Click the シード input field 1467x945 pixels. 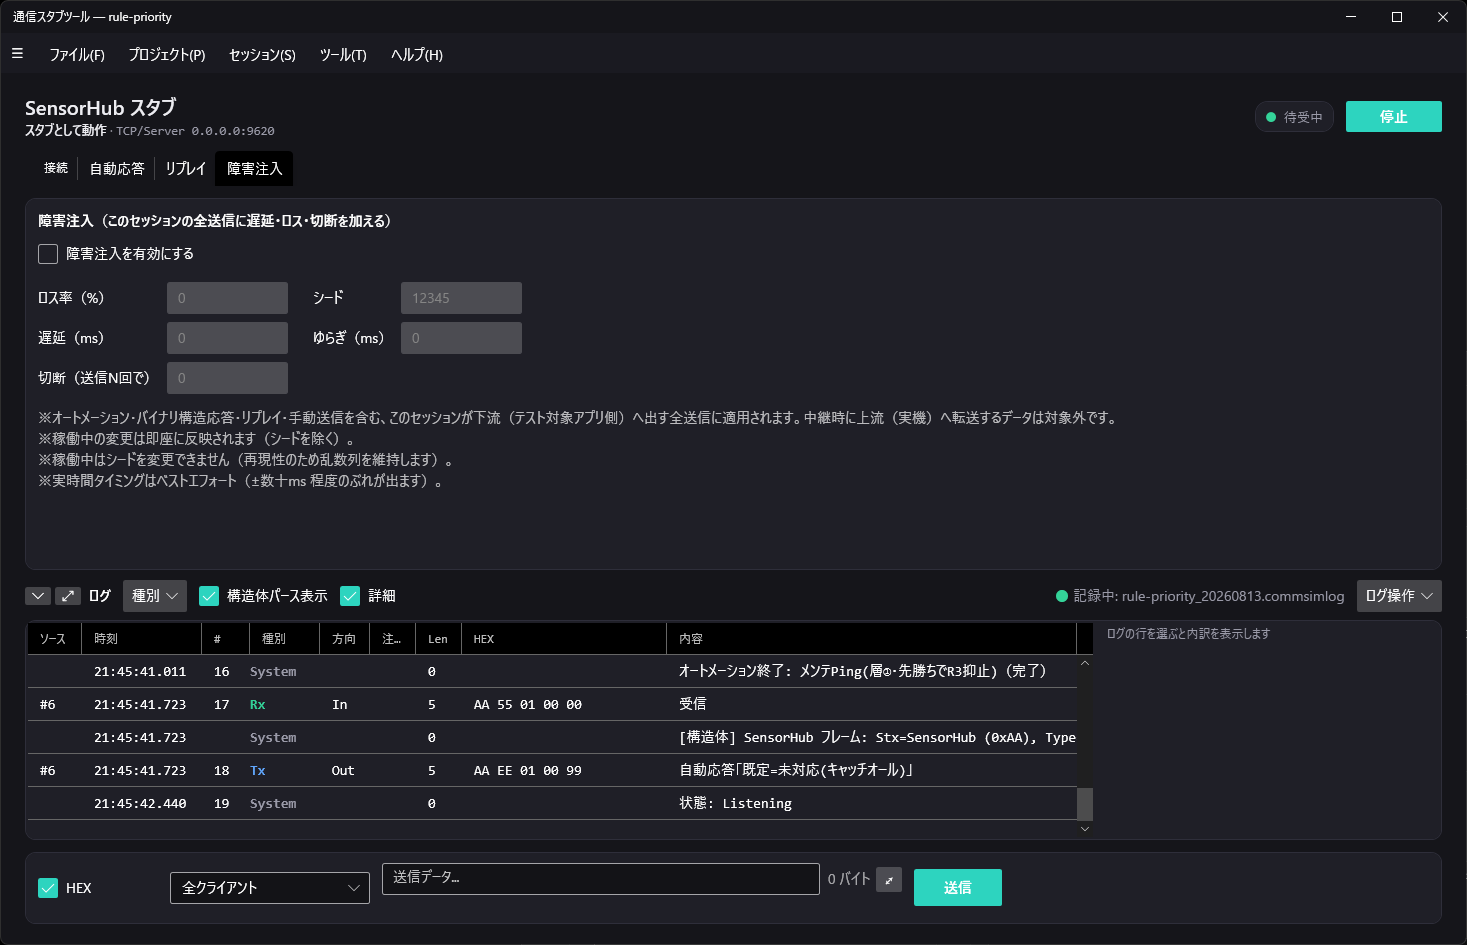[461, 298]
